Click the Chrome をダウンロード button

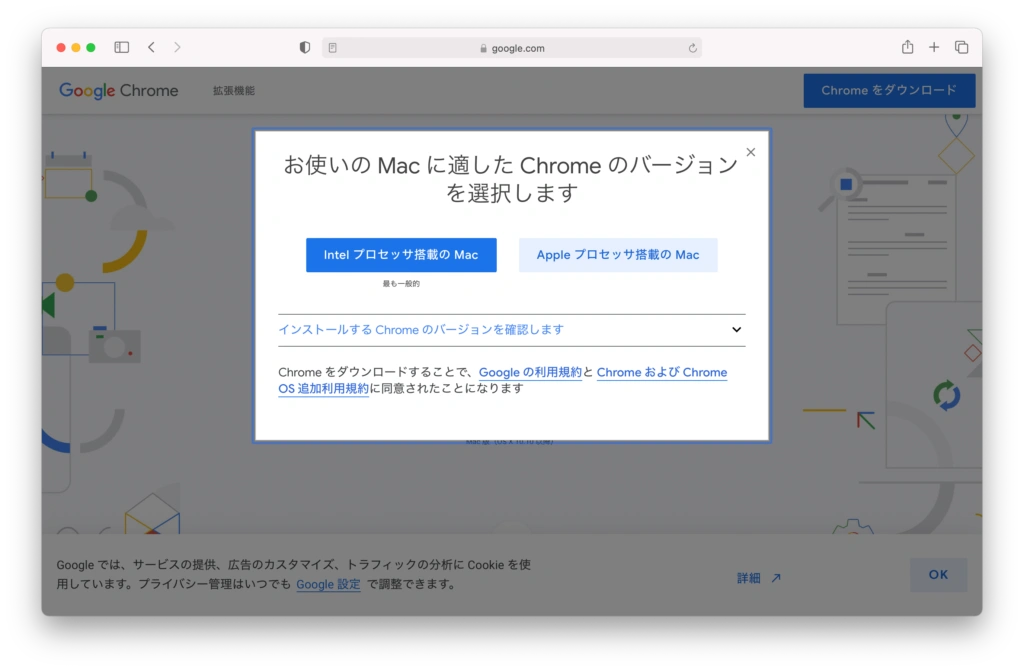[x=889, y=91]
